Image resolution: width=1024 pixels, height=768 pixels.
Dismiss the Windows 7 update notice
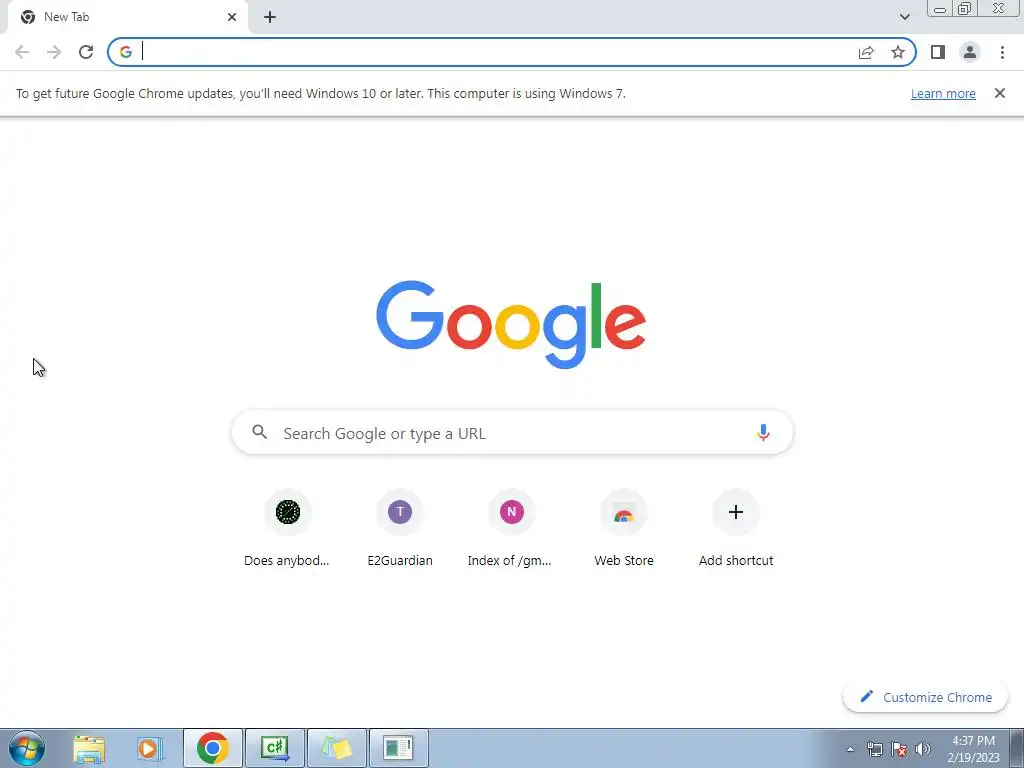click(999, 93)
